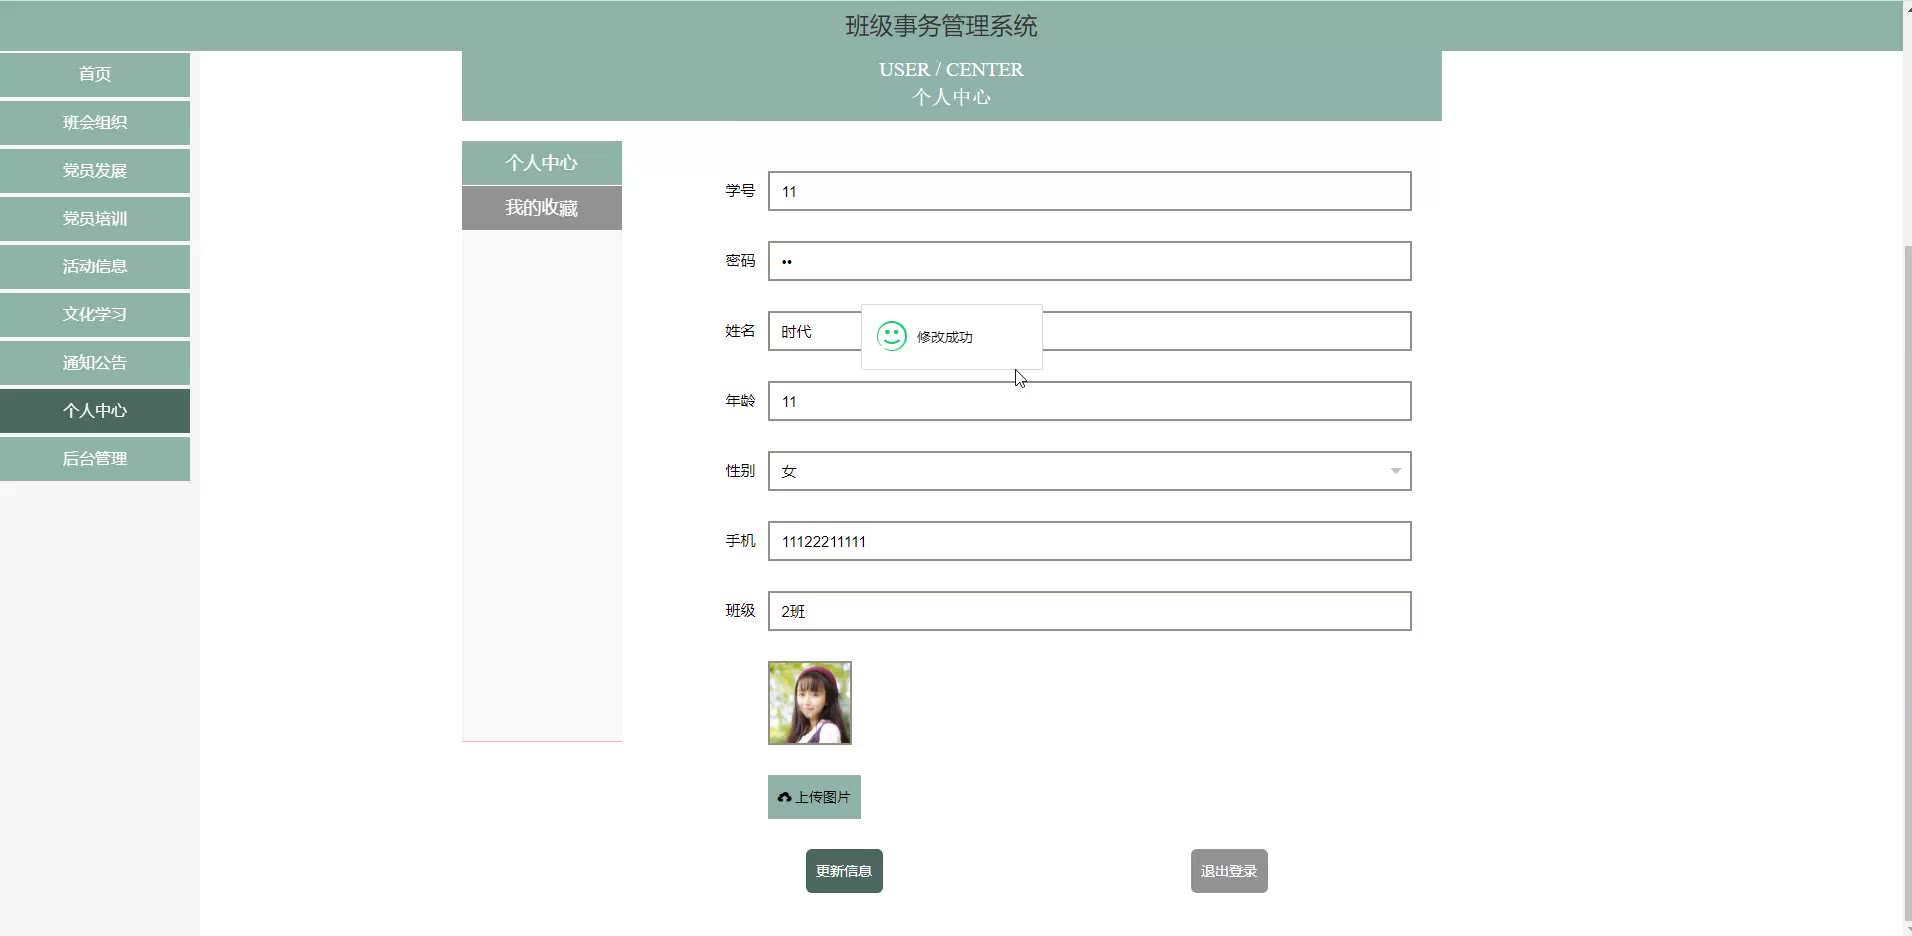The image size is (1912, 936).
Task: Open the 党员发展 section
Action: tap(95, 170)
